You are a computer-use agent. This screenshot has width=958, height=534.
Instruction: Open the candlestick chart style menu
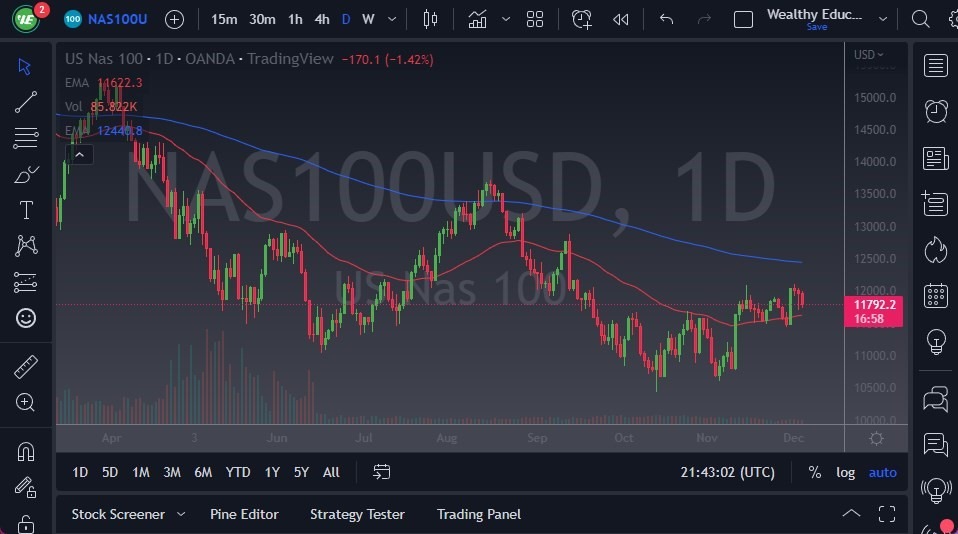tap(430, 20)
